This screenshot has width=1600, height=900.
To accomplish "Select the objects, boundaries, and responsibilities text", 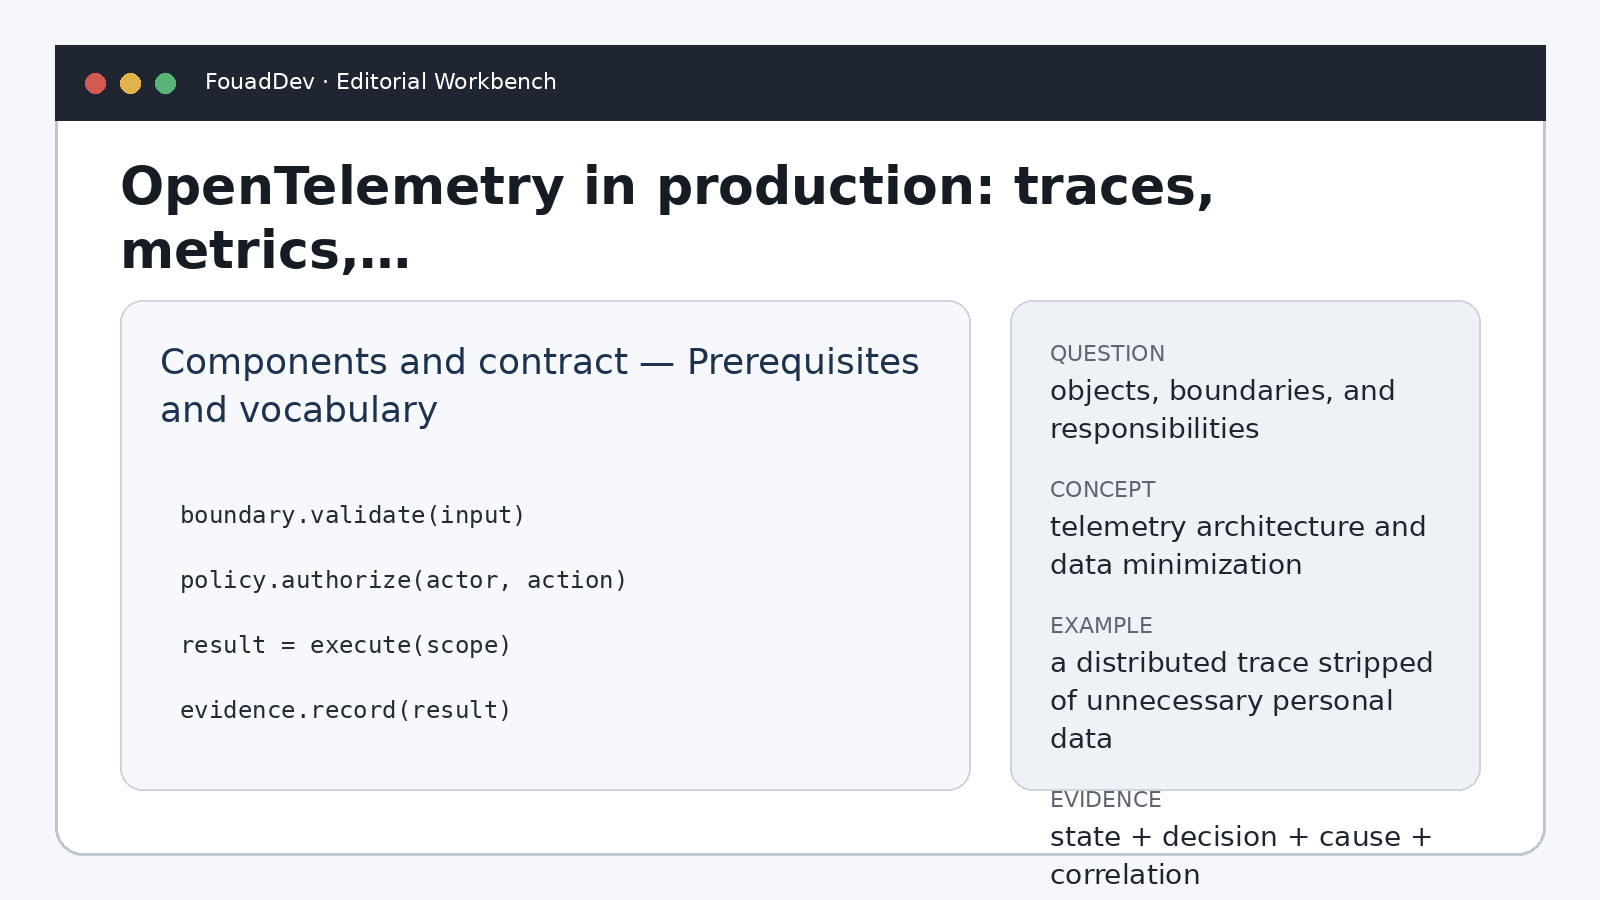I will coord(1222,410).
